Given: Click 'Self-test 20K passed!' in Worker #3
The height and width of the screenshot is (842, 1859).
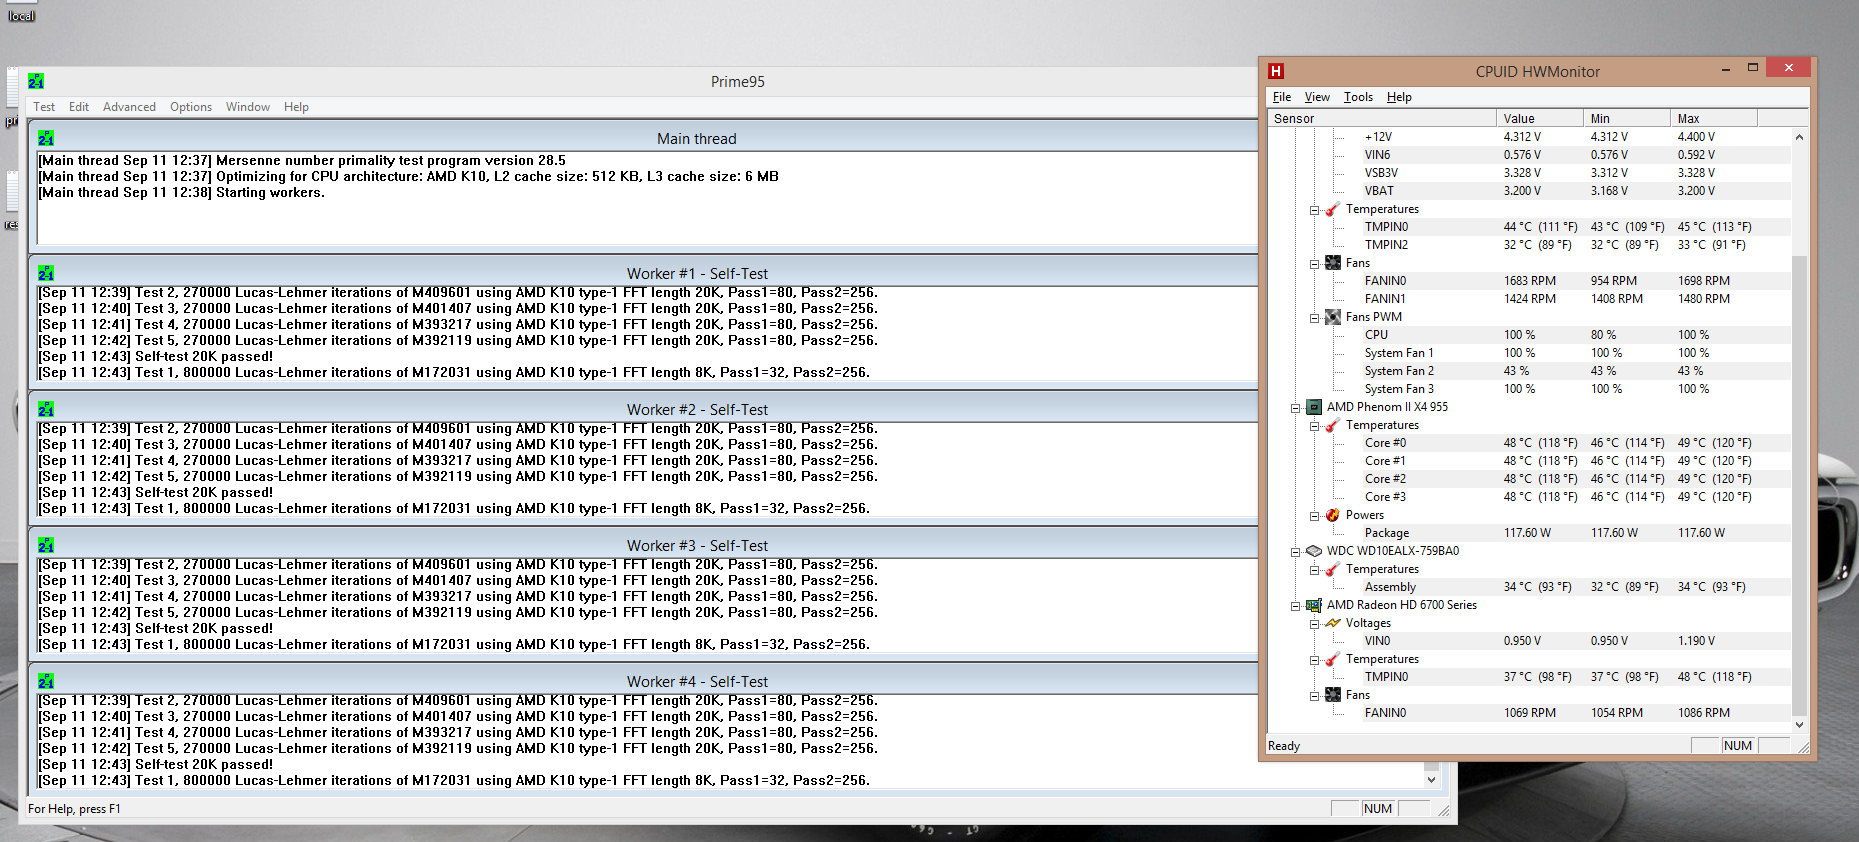Looking at the screenshot, I should coord(204,628).
